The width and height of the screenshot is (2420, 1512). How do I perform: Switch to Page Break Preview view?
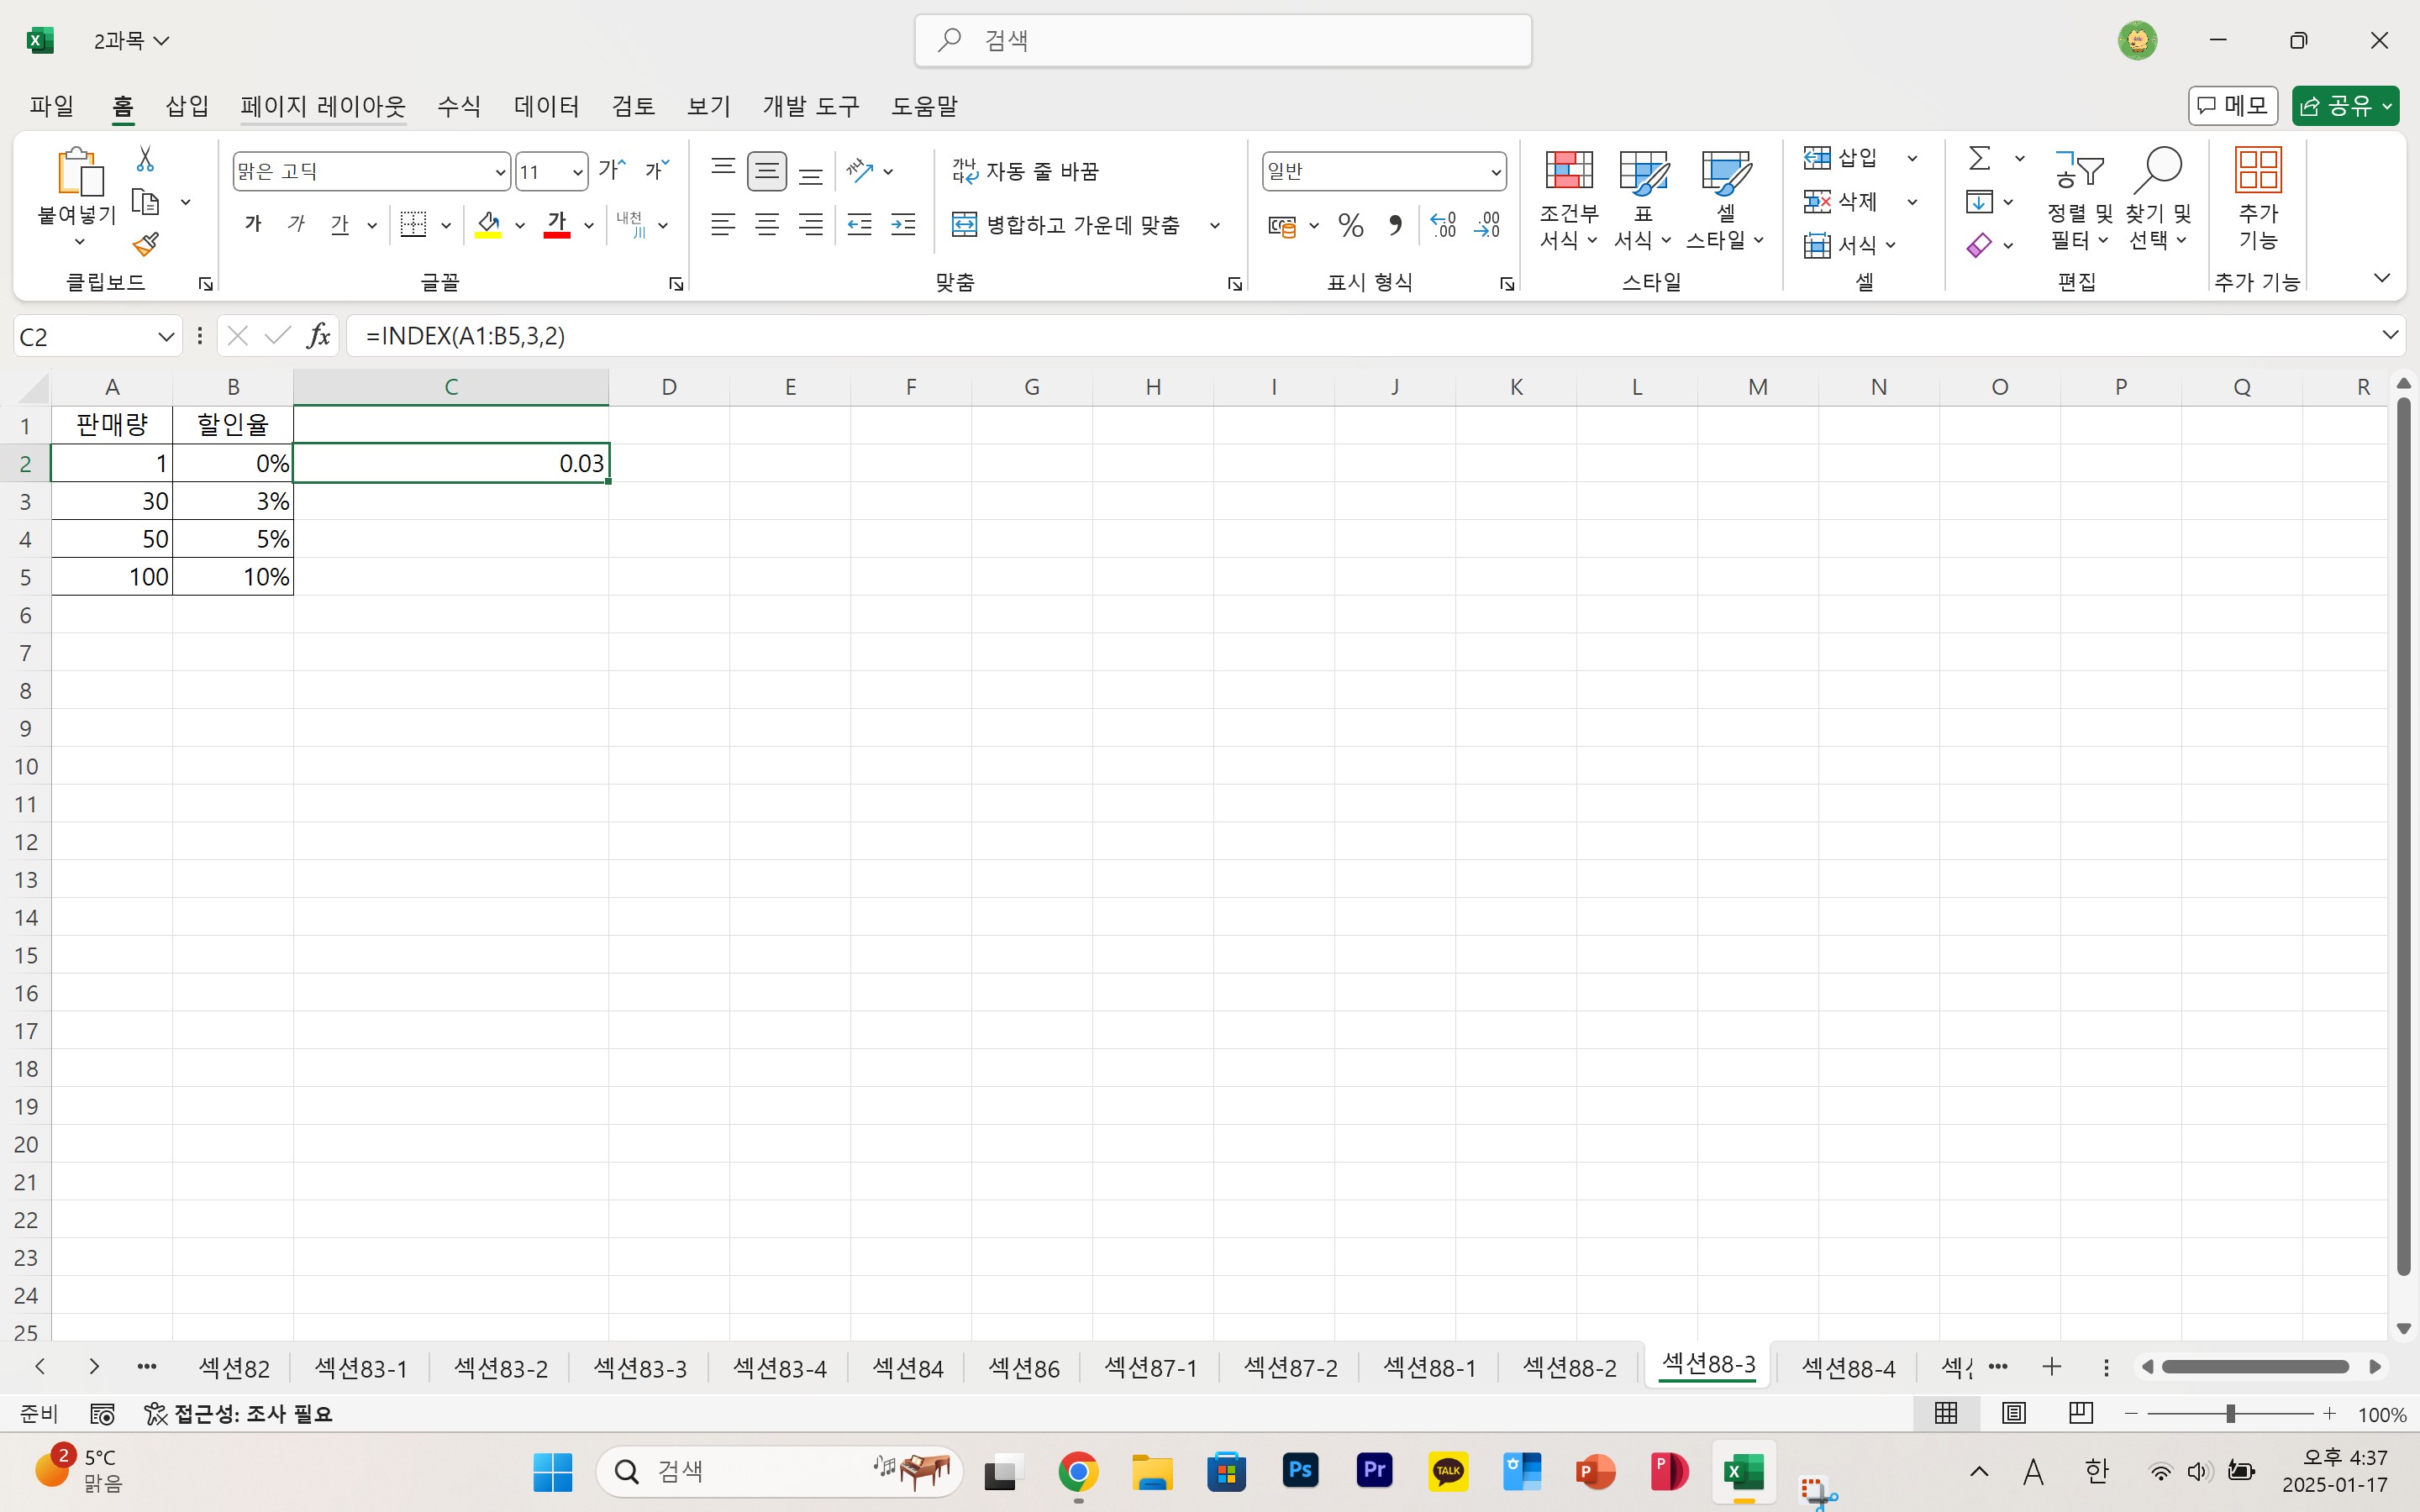2080,1413
